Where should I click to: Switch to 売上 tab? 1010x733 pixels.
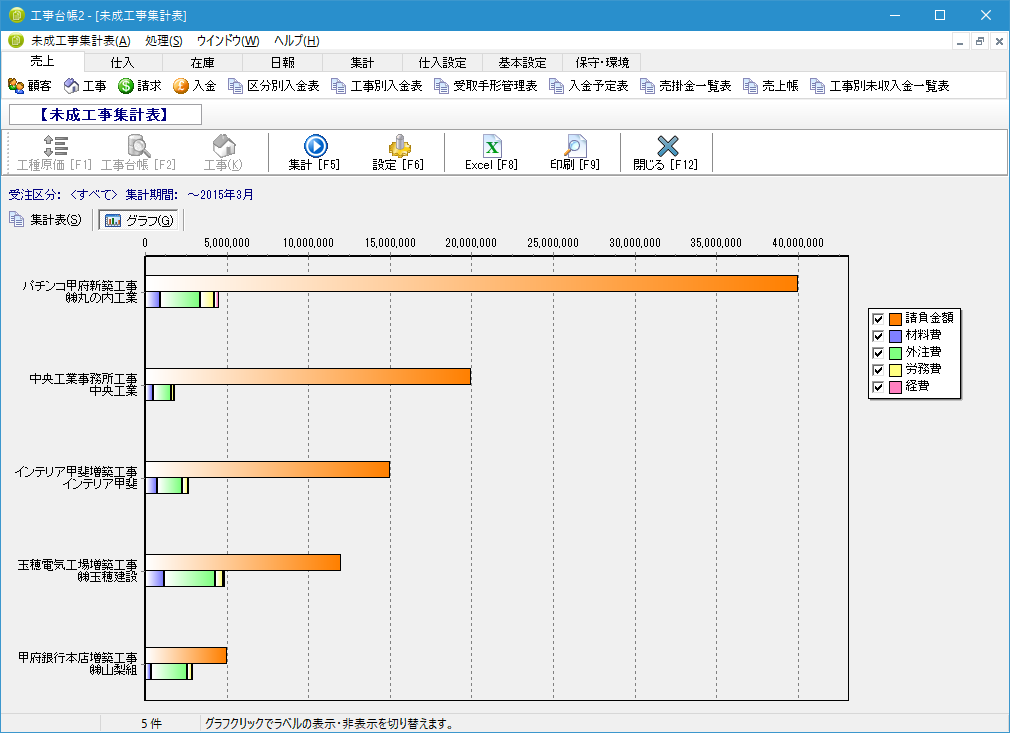coord(43,61)
